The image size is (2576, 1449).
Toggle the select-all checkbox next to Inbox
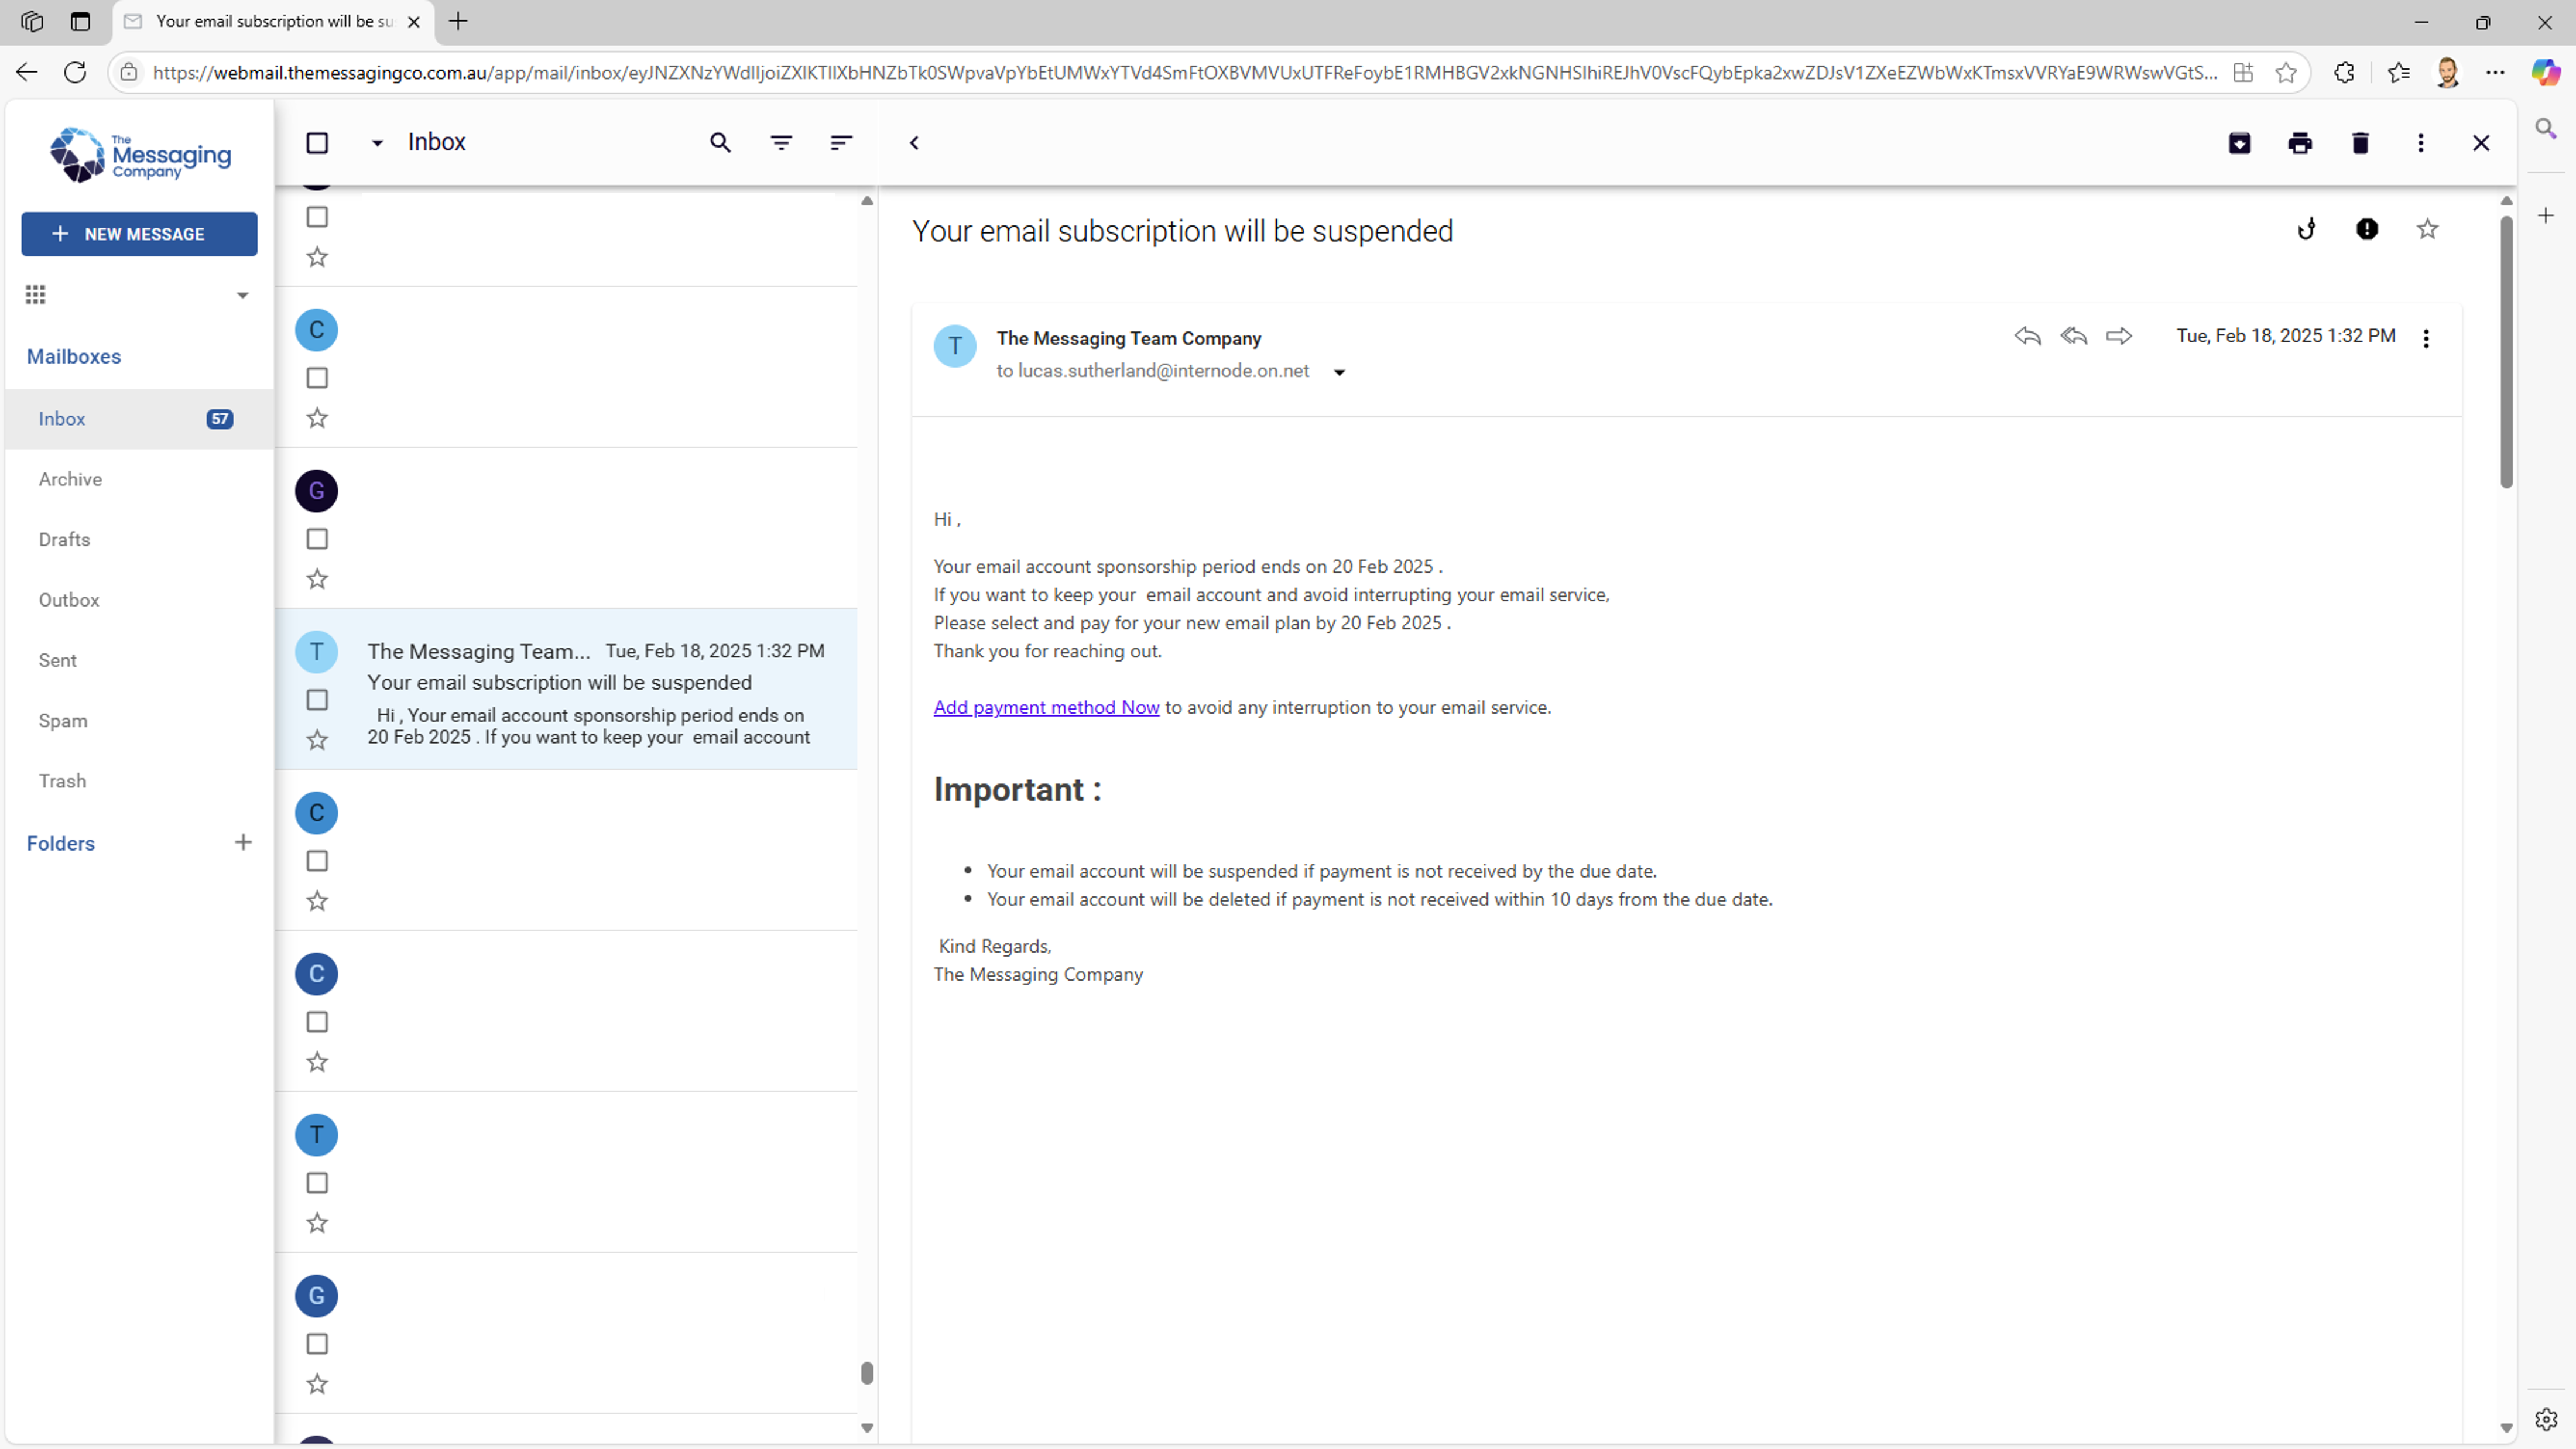click(x=317, y=143)
